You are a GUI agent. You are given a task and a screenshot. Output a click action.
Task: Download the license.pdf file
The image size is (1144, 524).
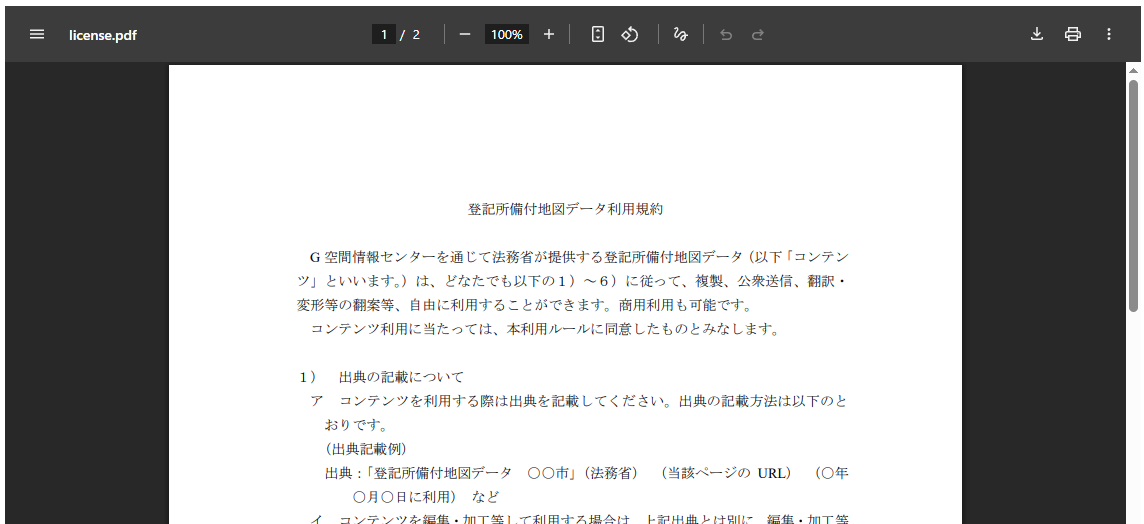pyautogui.click(x=1036, y=34)
